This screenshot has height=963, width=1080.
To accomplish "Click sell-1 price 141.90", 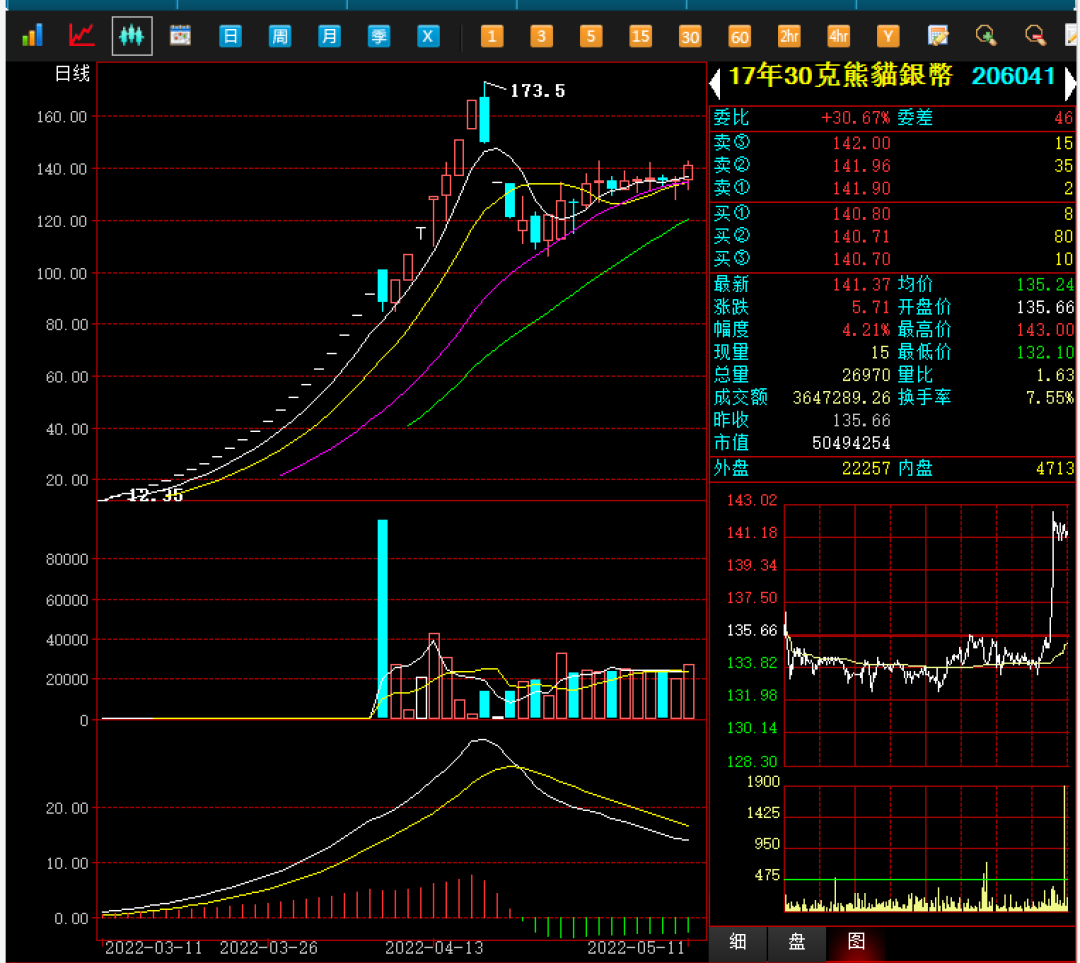I will click(x=862, y=189).
